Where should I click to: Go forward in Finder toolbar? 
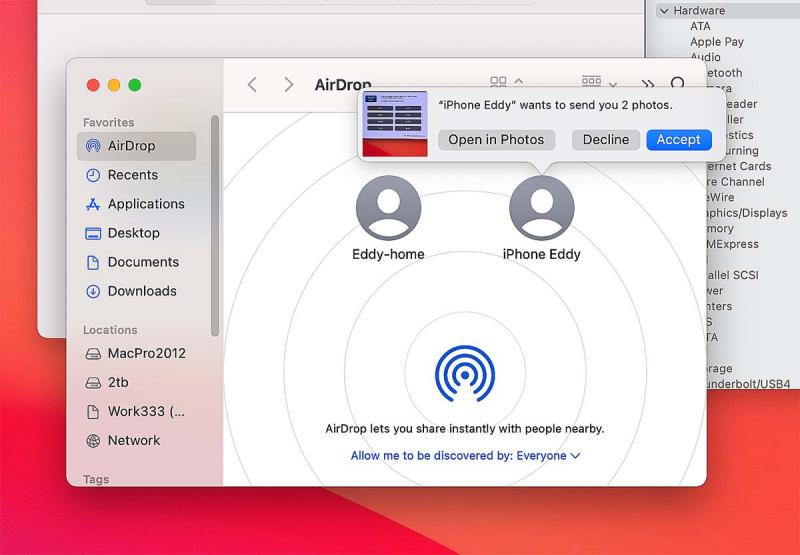pos(289,84)
